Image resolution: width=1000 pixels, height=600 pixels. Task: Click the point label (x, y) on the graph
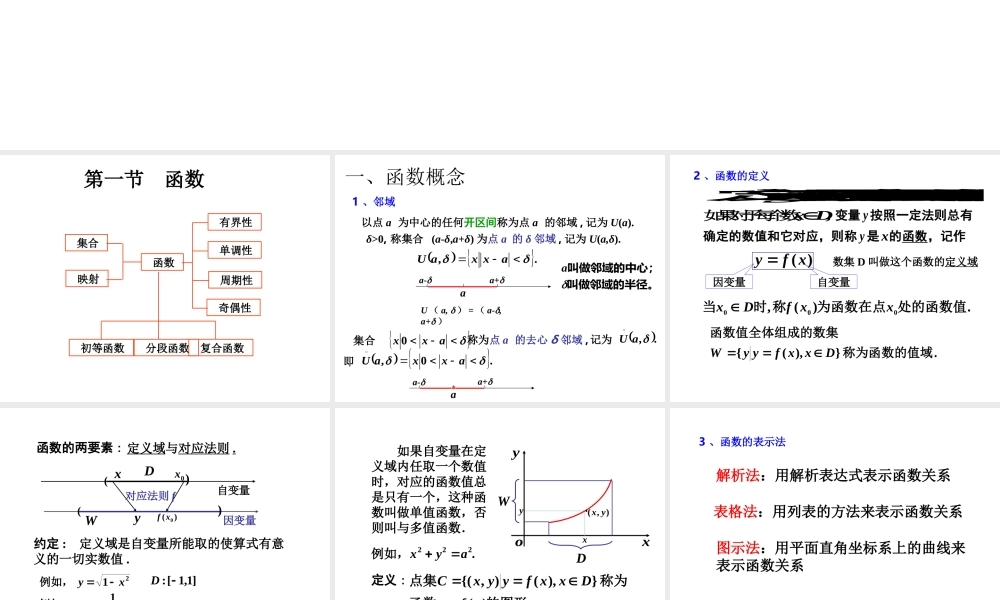point(598,512)
